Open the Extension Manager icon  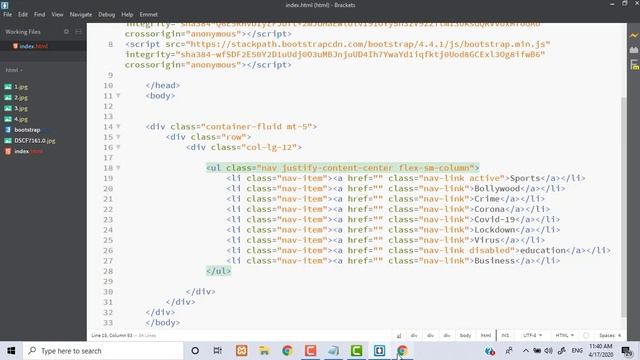[x=634, y=50]
